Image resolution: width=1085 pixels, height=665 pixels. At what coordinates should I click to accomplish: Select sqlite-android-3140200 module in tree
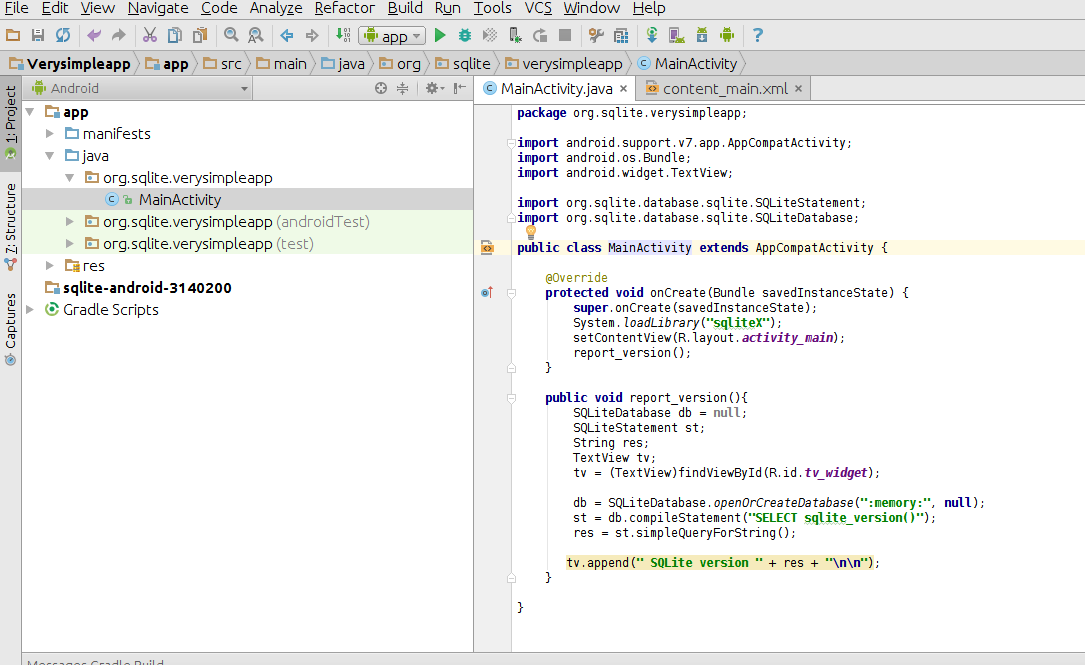pos(147,288)
